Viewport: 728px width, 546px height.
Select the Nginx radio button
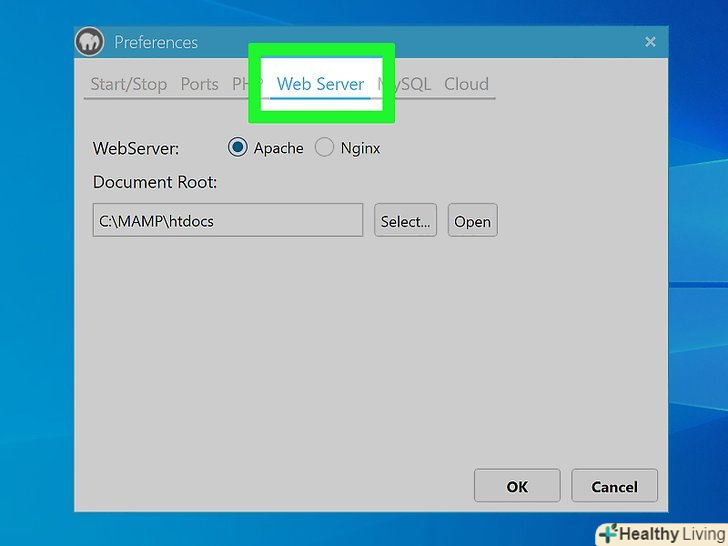(x=324, y=148)
